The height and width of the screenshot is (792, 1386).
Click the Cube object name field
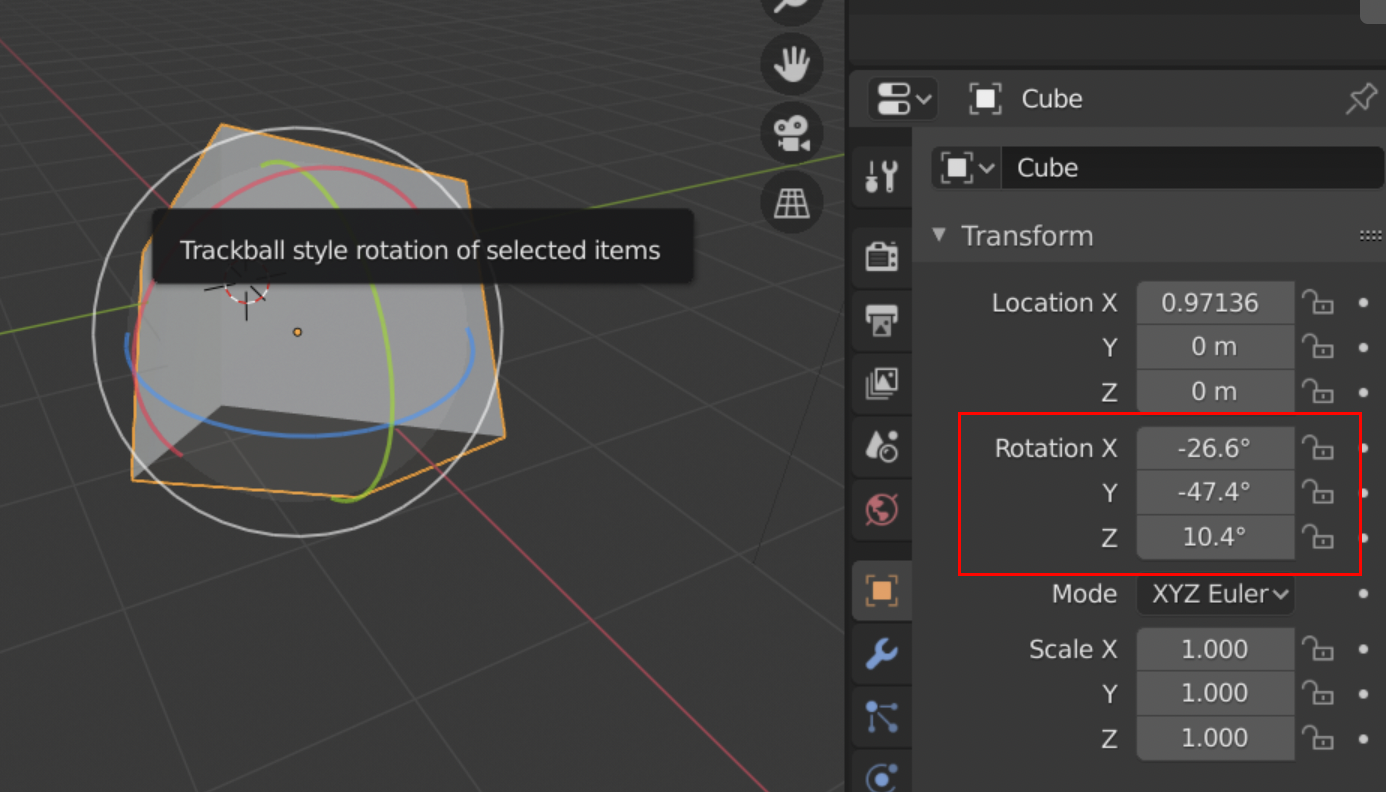(x=1192, y=168)
